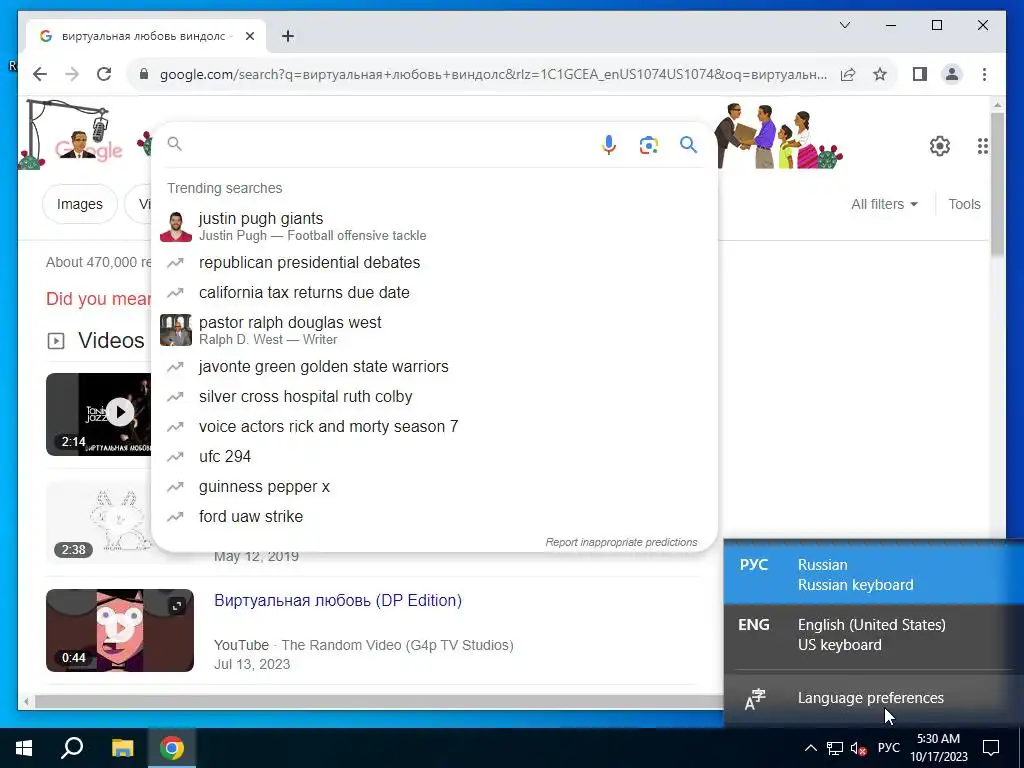
Task: Choose suggestion voice actors rick and morty season 7
Action: (434, 426)
